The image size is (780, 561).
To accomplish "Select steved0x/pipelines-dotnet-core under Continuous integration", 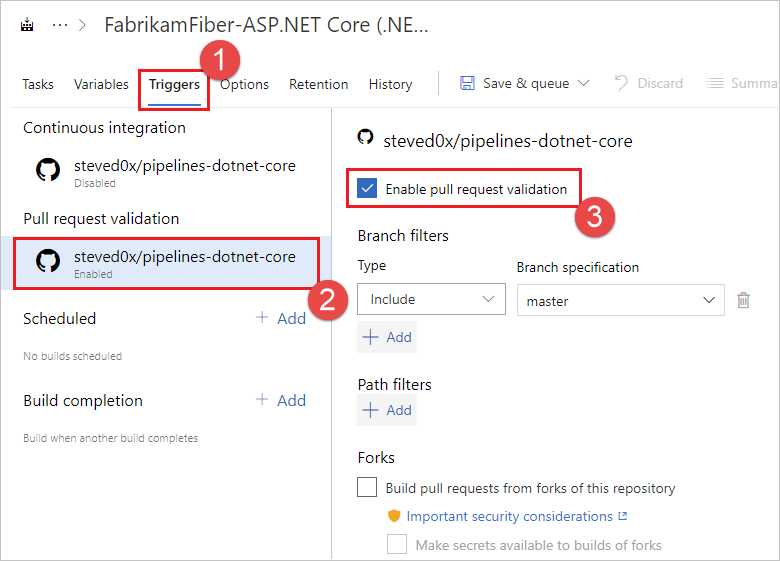I will pyautogui.click(x=184, y=166).
